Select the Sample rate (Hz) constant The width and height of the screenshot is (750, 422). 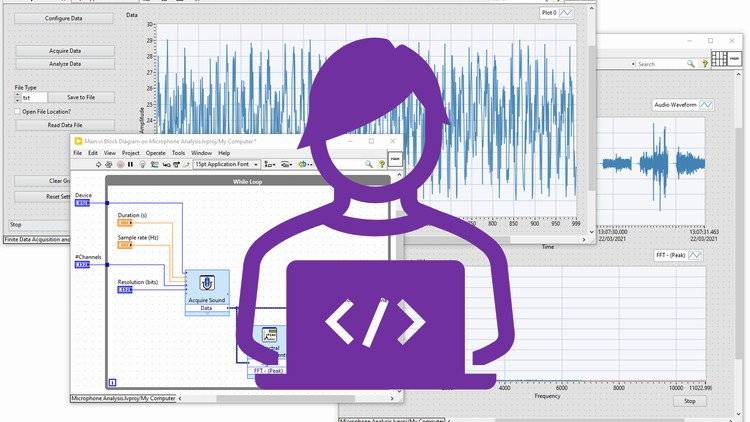tap(125, 245)
